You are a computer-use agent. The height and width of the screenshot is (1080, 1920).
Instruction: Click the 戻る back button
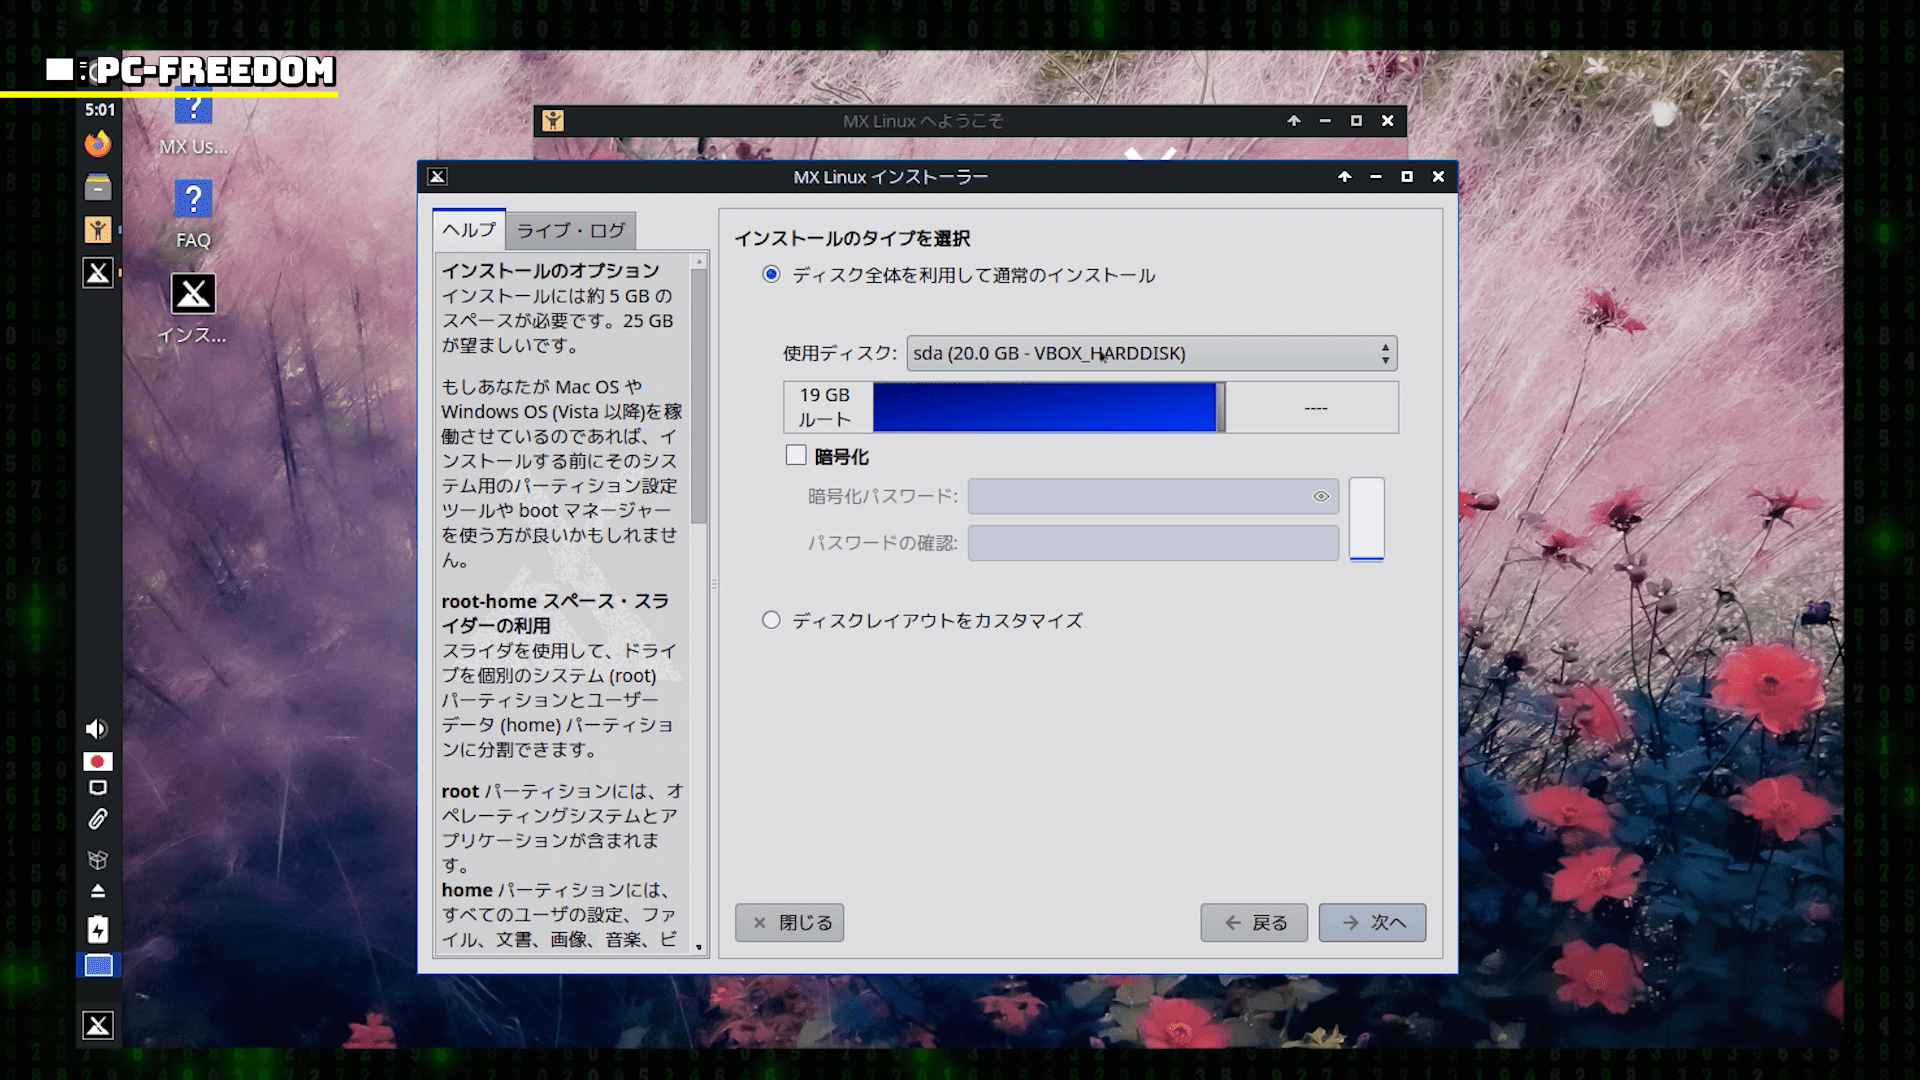coord(1254,923)
